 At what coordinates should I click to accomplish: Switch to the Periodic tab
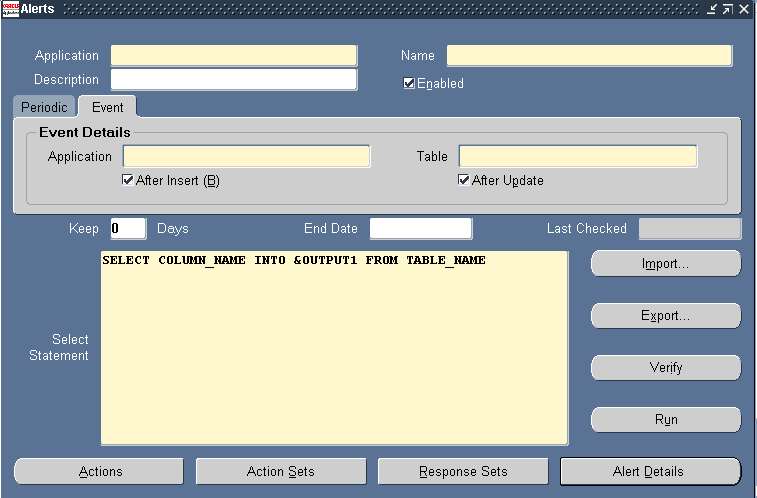44,107
